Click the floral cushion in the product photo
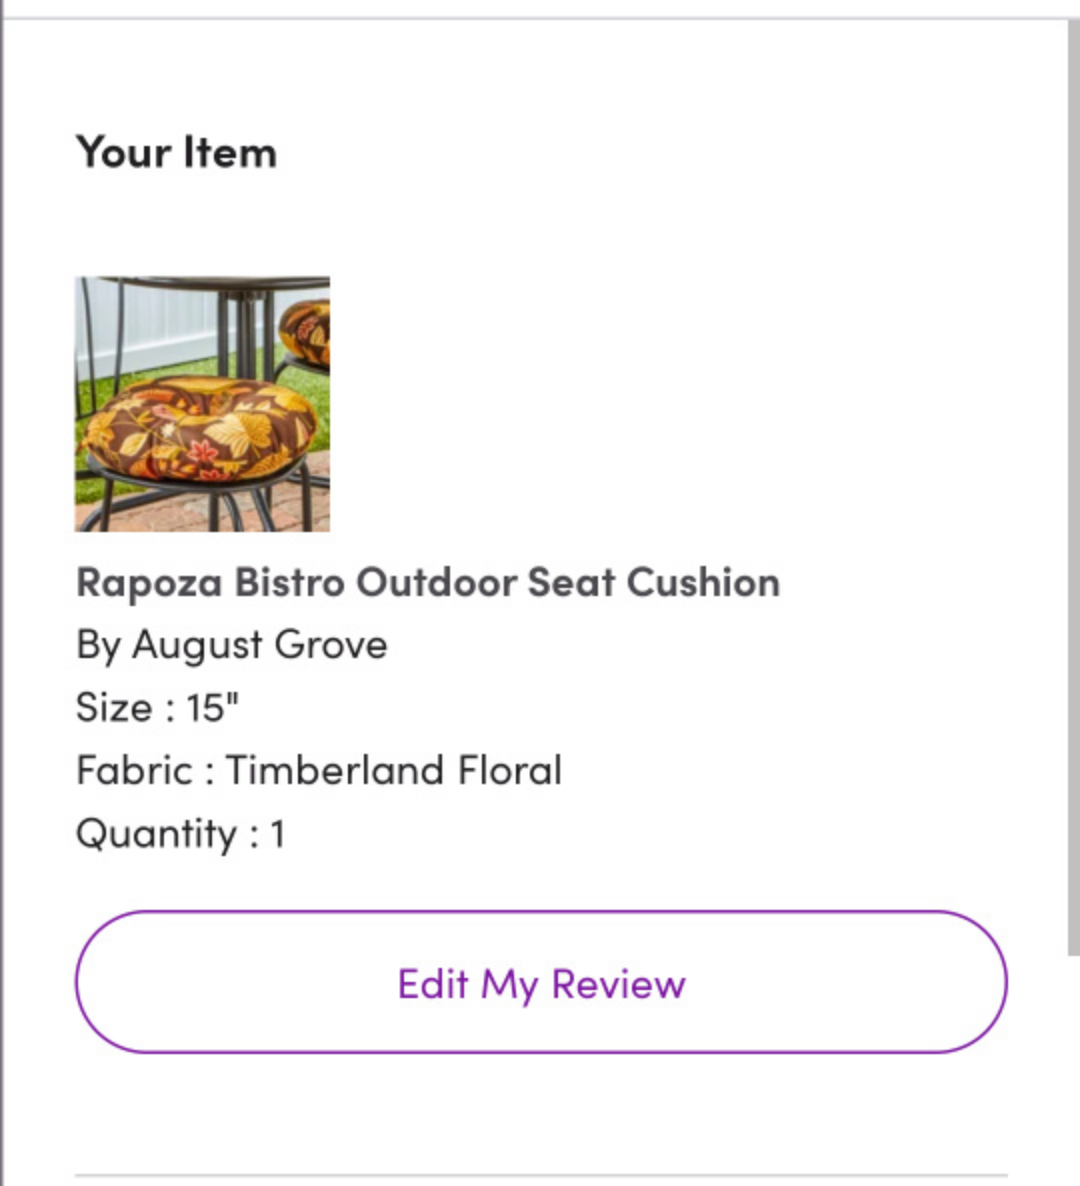The height and width of the screenshot is (1186, 1080). point(200,430)
